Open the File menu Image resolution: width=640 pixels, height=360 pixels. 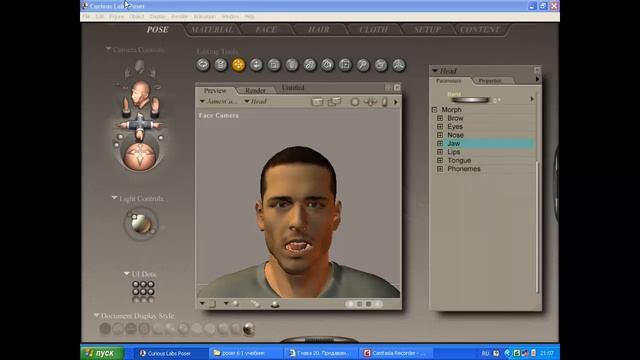[86, 17]
